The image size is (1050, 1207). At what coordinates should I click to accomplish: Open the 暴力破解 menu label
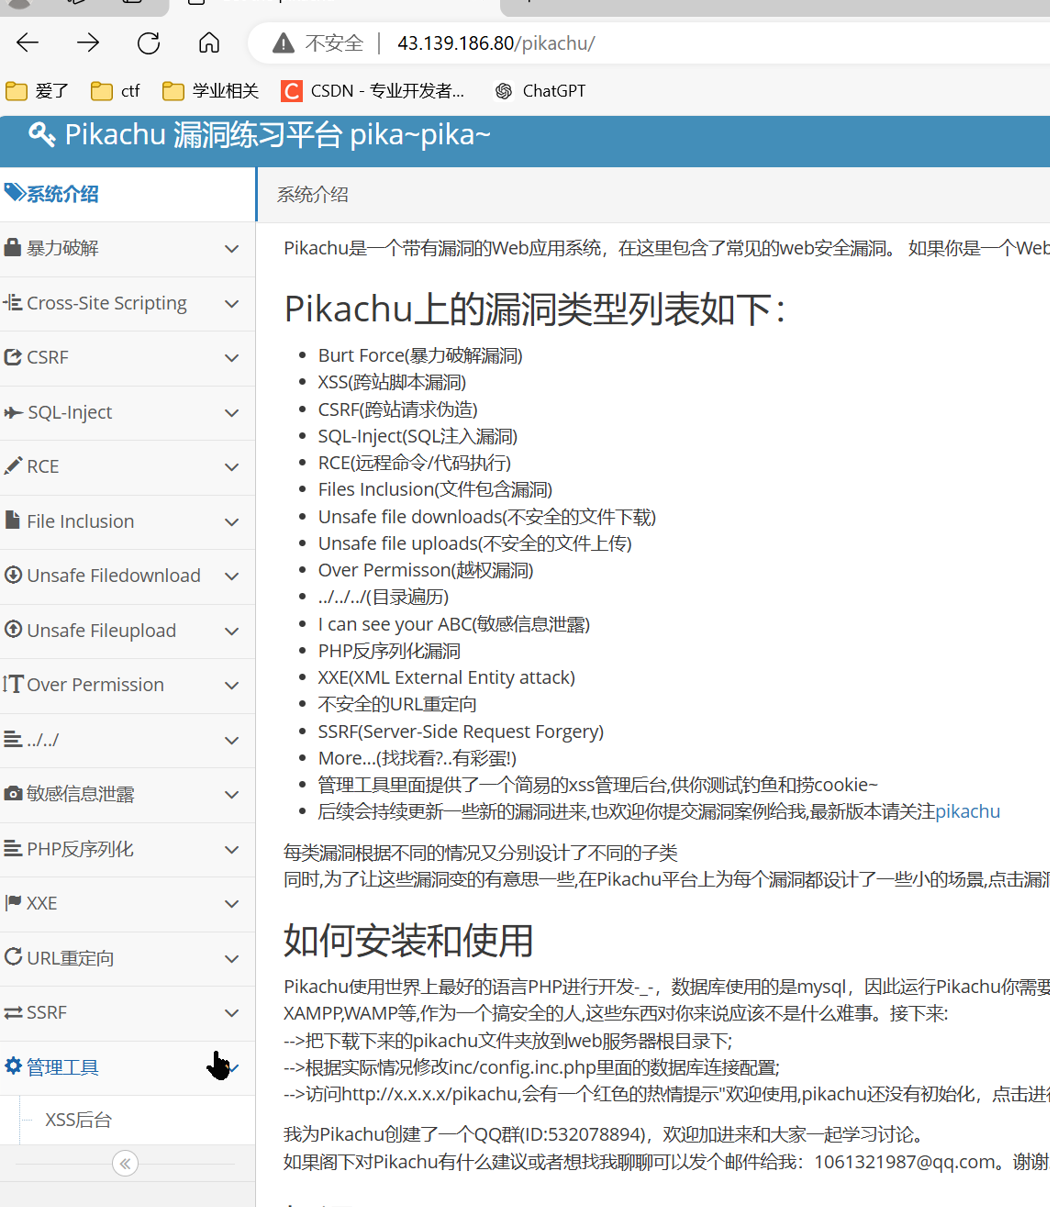click(63, 248)
